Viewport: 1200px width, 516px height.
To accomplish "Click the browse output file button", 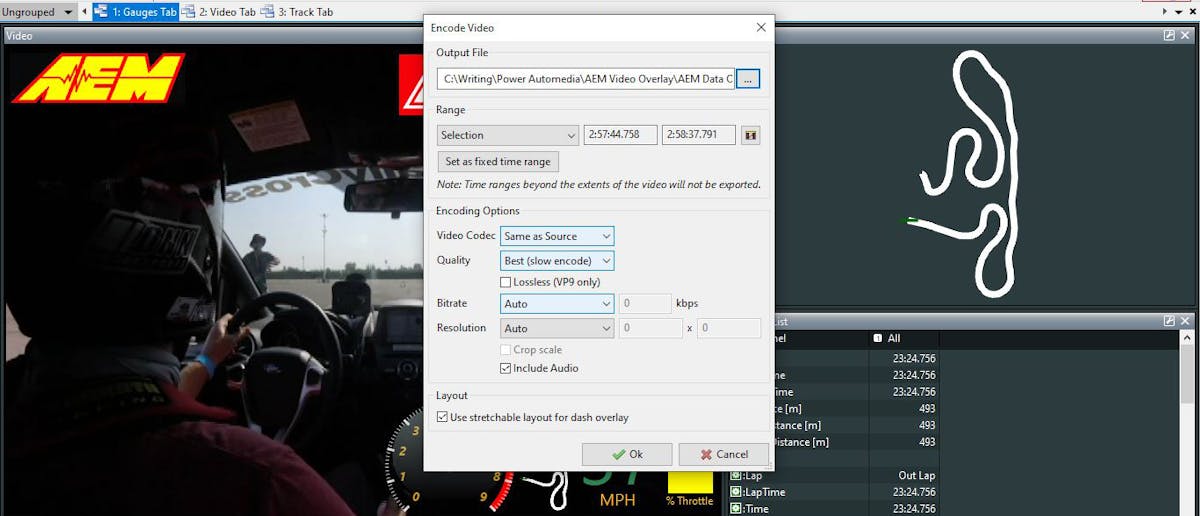I will coord(748,79).
